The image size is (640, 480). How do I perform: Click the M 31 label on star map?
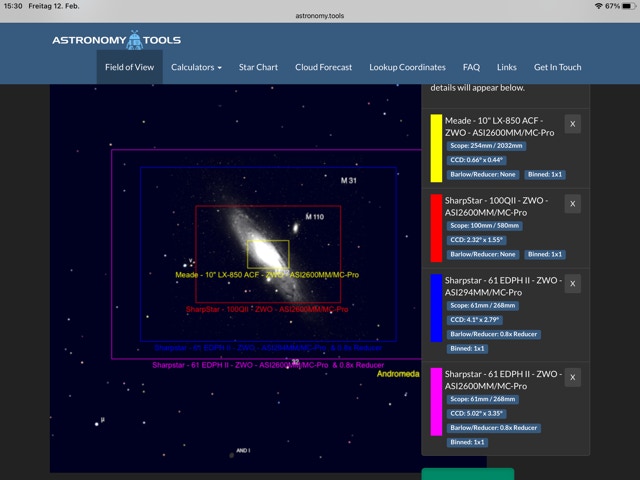[349, 180]
